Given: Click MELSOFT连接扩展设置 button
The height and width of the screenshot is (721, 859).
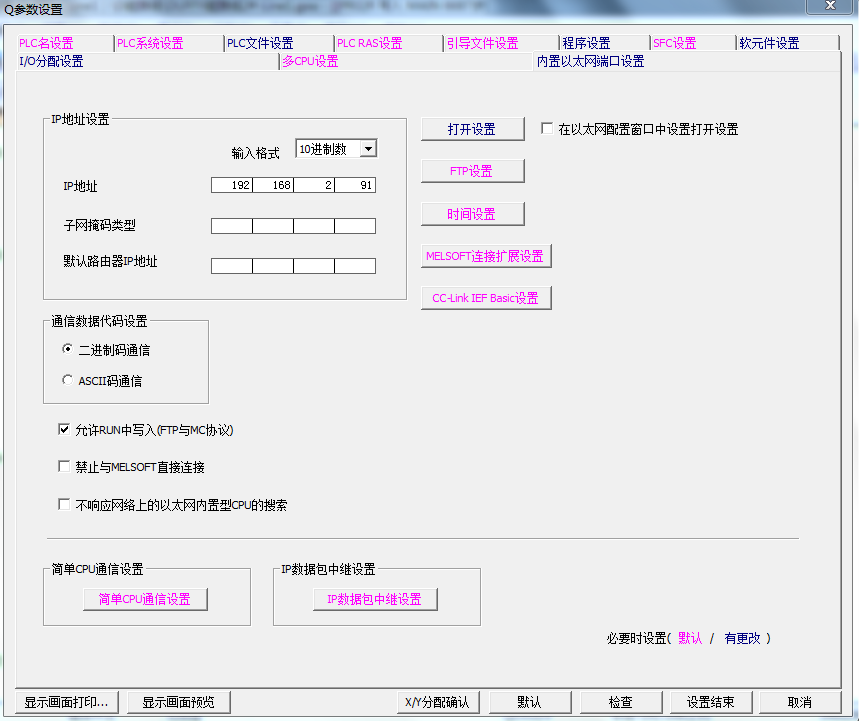Looking at the screenshot, I should click(x=485, y=256).
